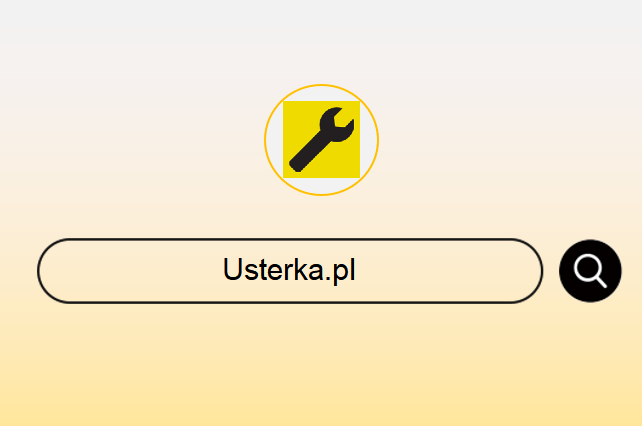Click the Usterka.pl text in search box
The width and height of the screenshot is (642, 426).
coord(289,270)
